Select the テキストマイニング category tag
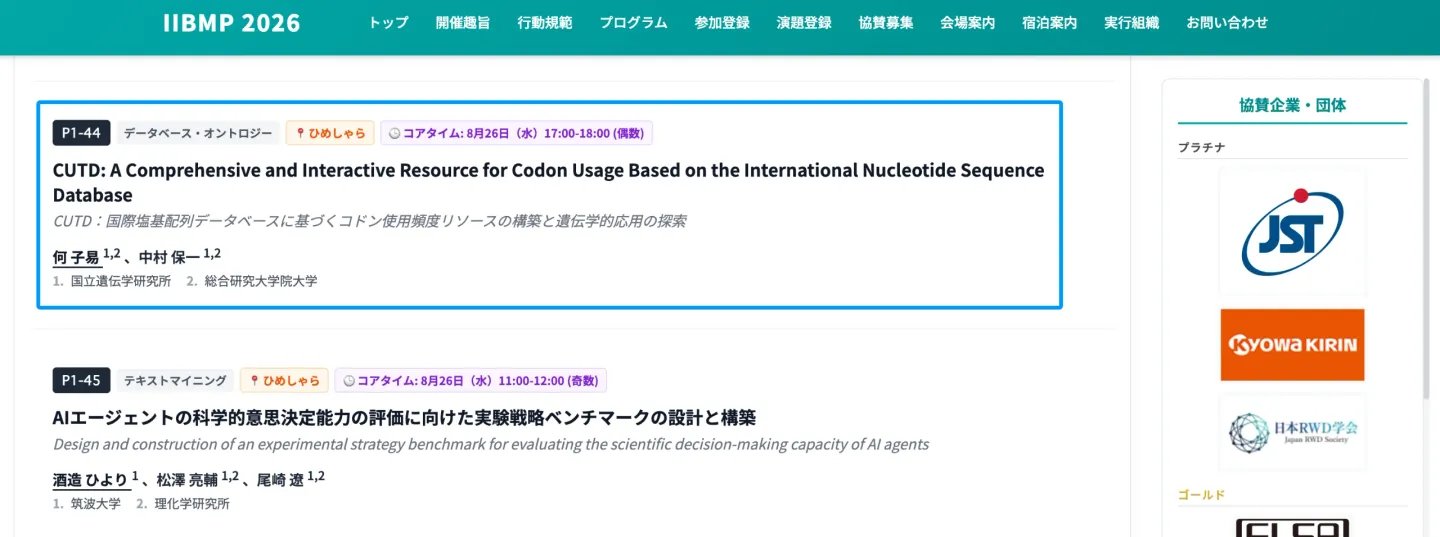1440x537 pixels. click(x=175, y=380)
